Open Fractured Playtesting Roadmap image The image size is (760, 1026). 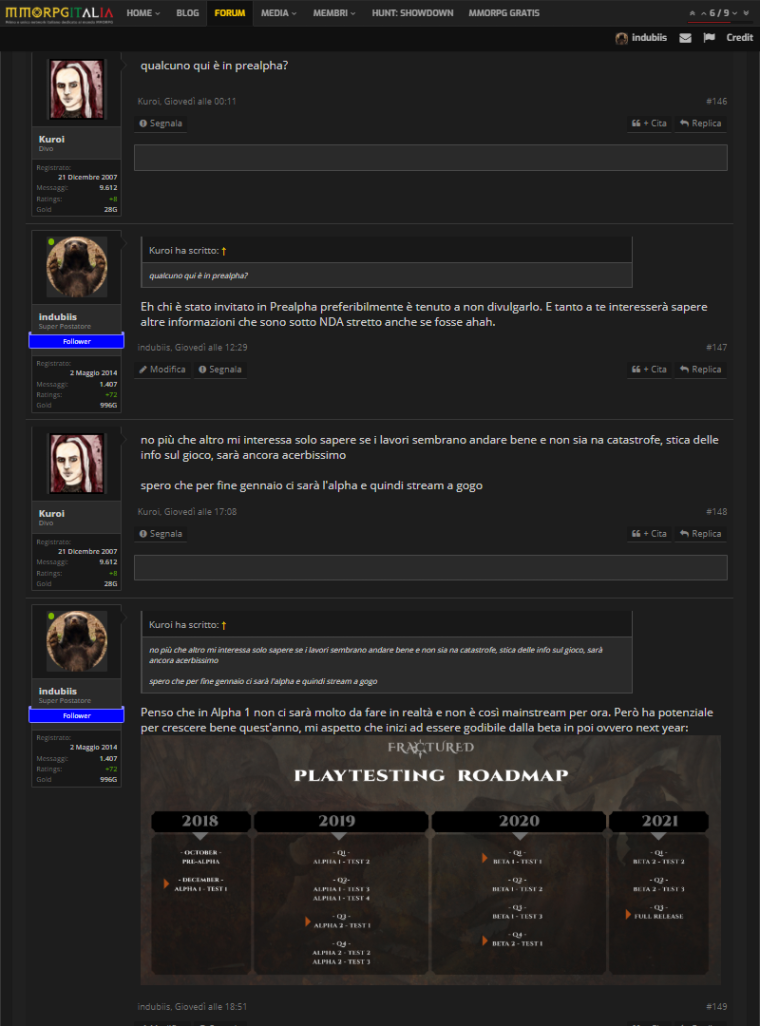pyautogui.click(x=431, y=860)
